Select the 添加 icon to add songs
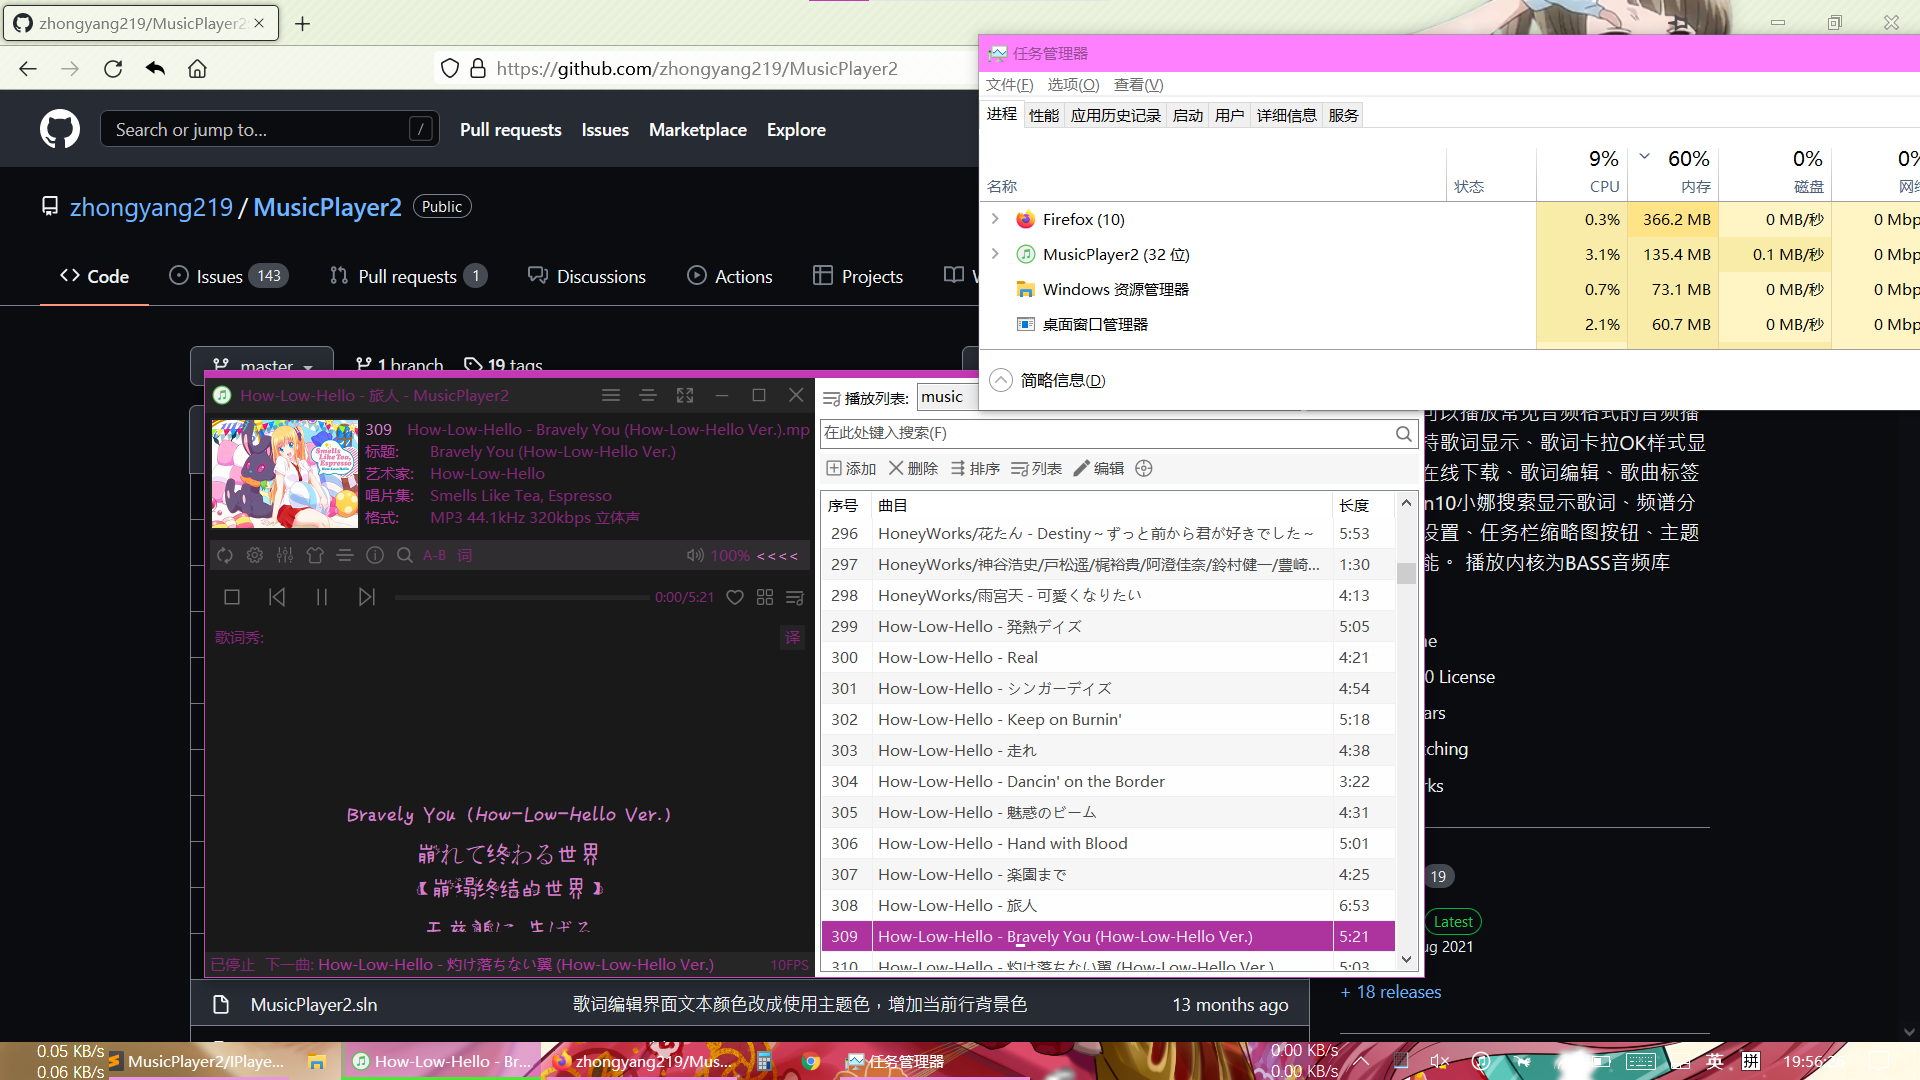 (x=850, y=467)
